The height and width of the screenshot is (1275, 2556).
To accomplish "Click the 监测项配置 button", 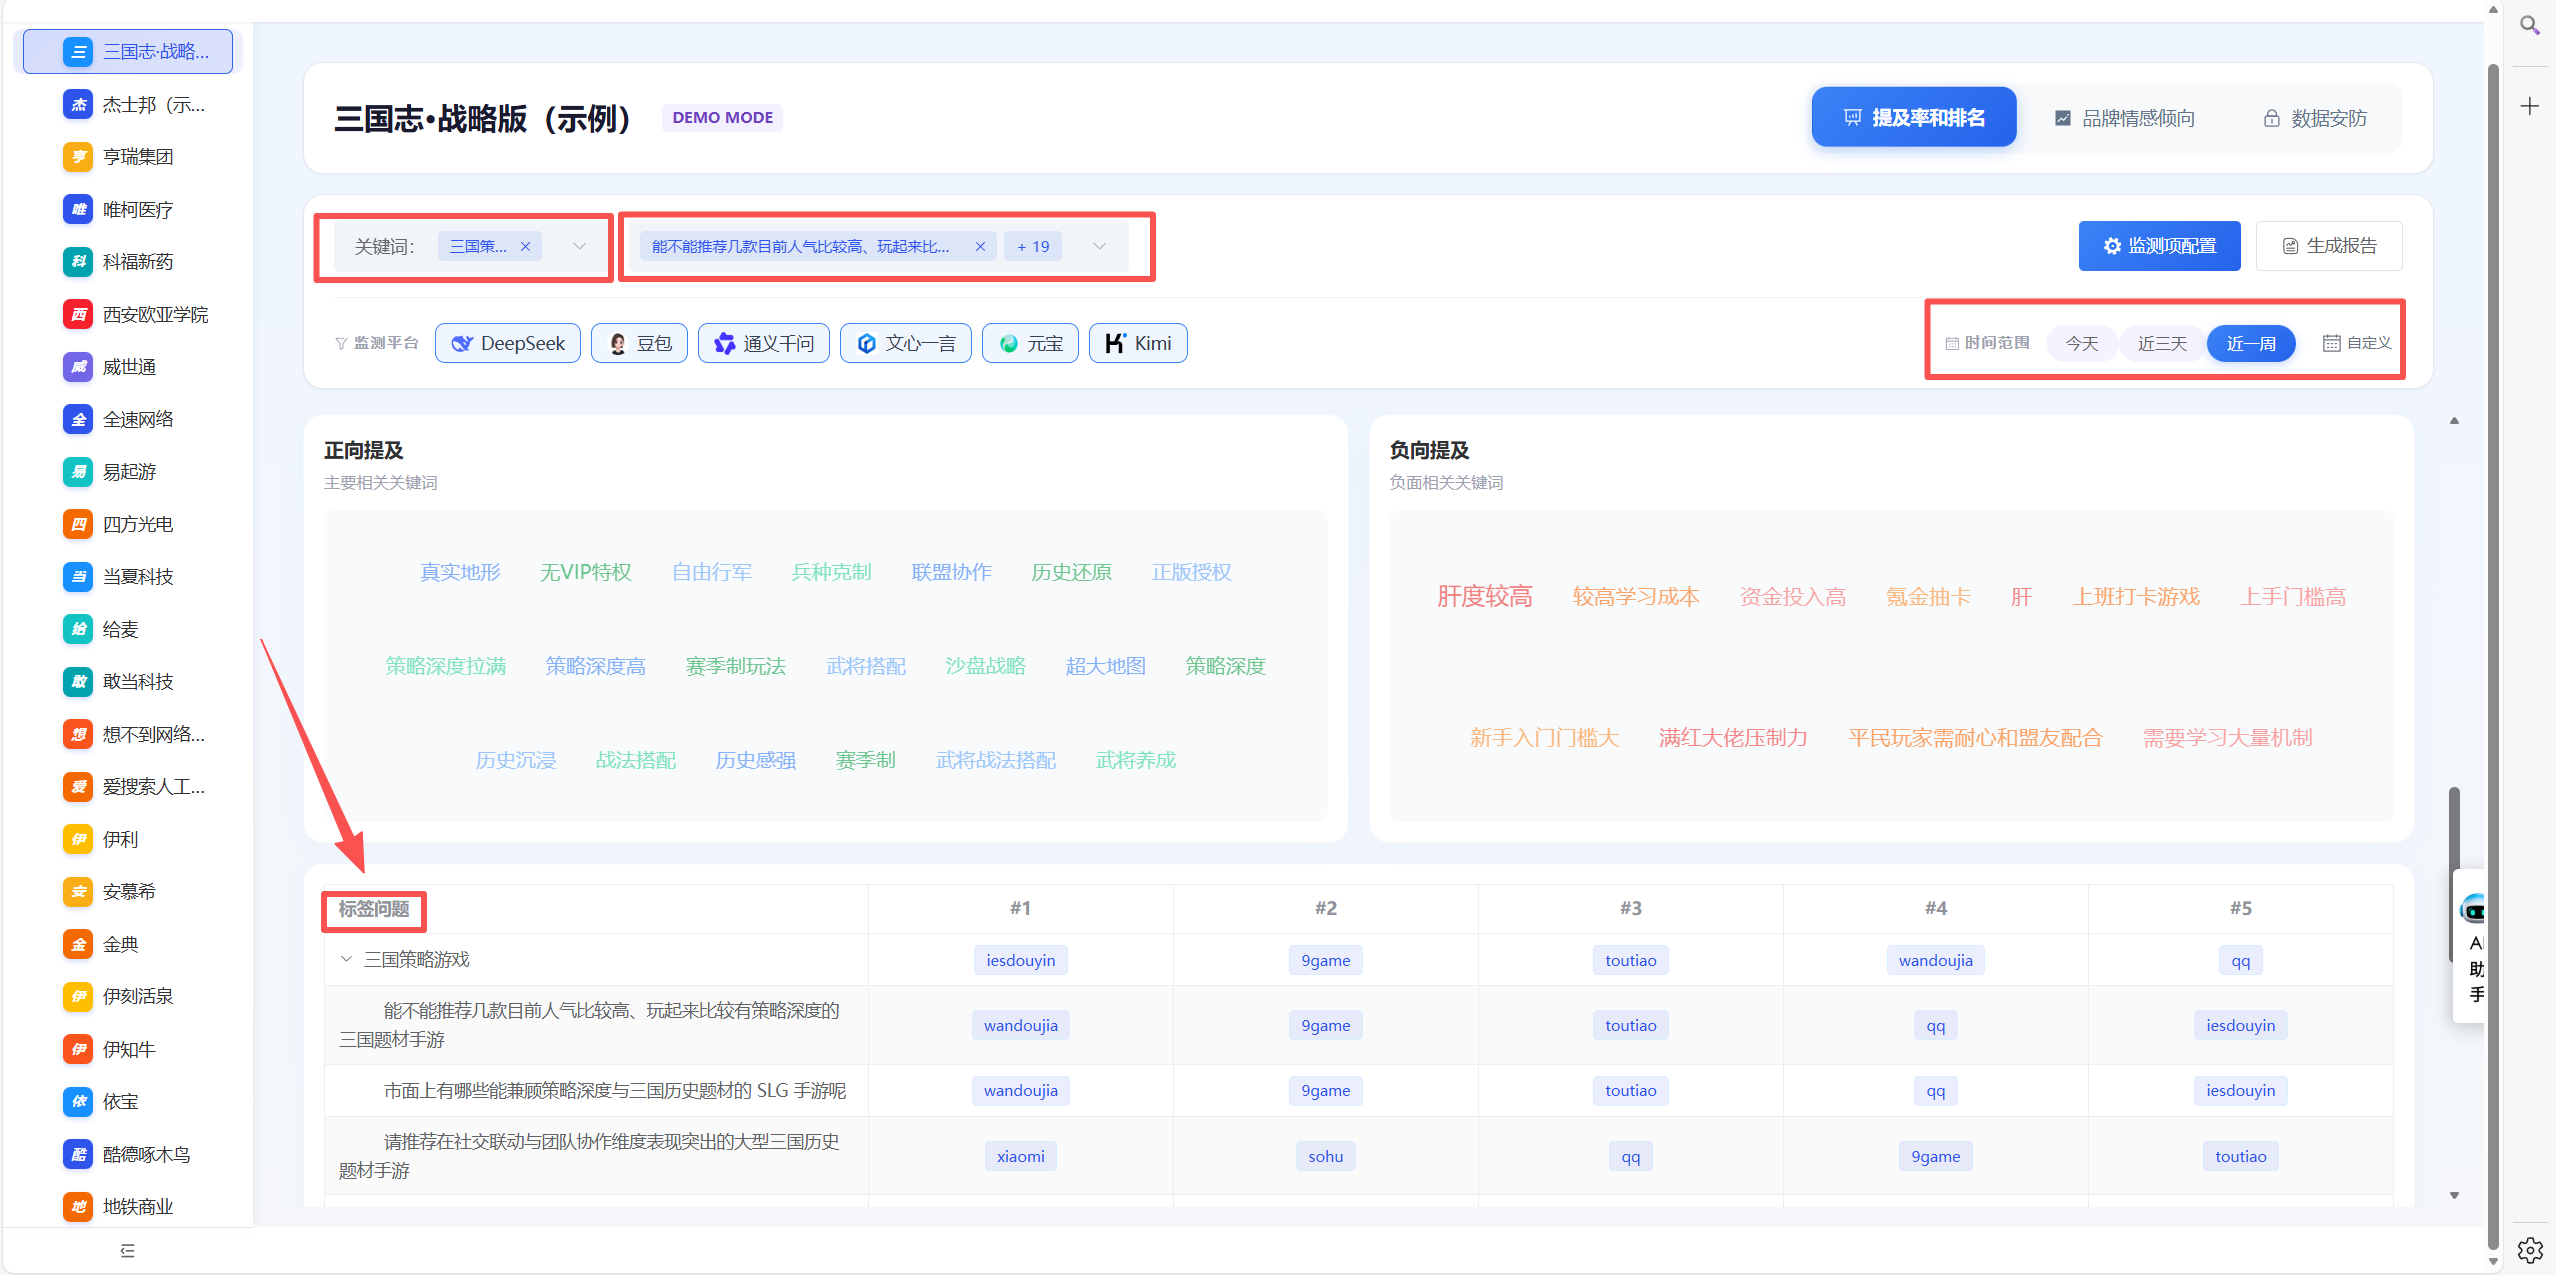I will point(2159,246).
